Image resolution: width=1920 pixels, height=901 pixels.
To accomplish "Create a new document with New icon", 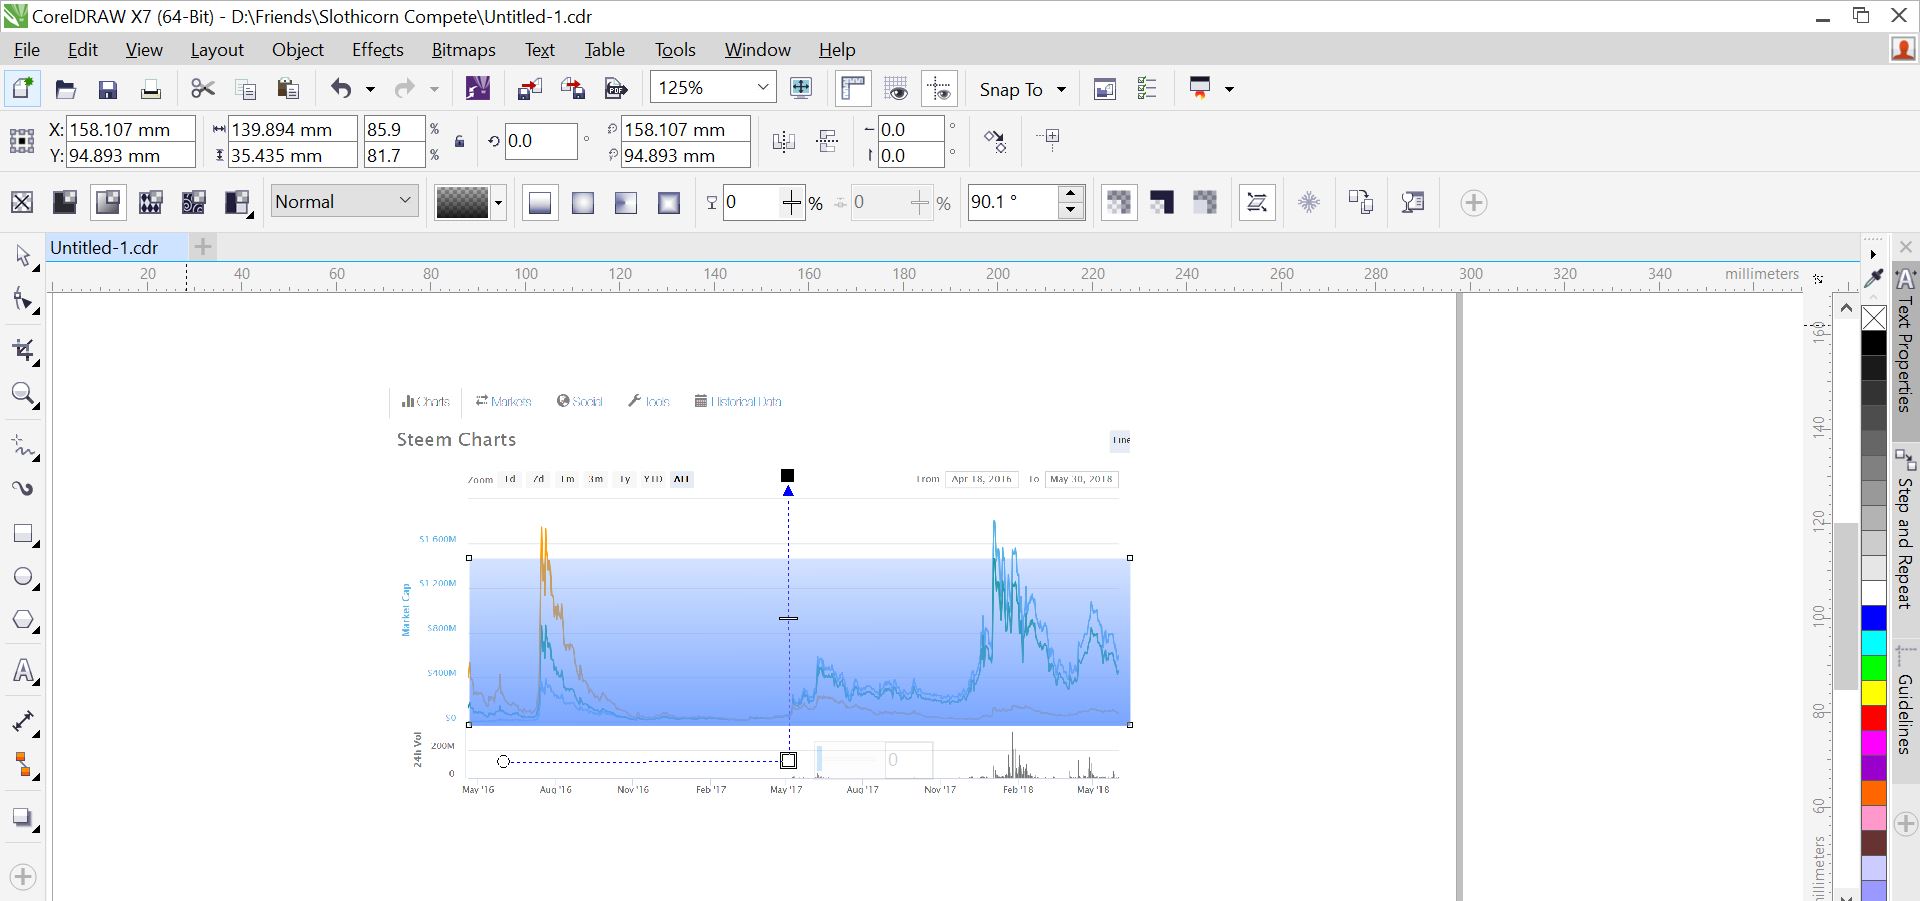I will point(22,89).
